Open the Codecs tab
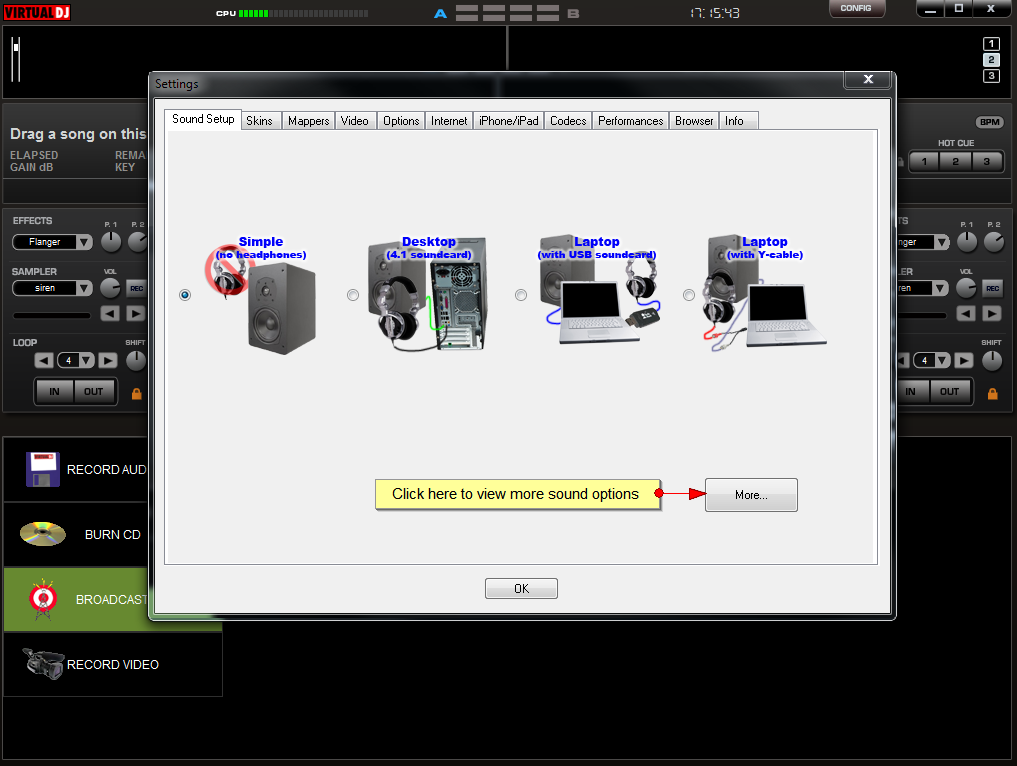1017x766 pixels. click(568, 121)
